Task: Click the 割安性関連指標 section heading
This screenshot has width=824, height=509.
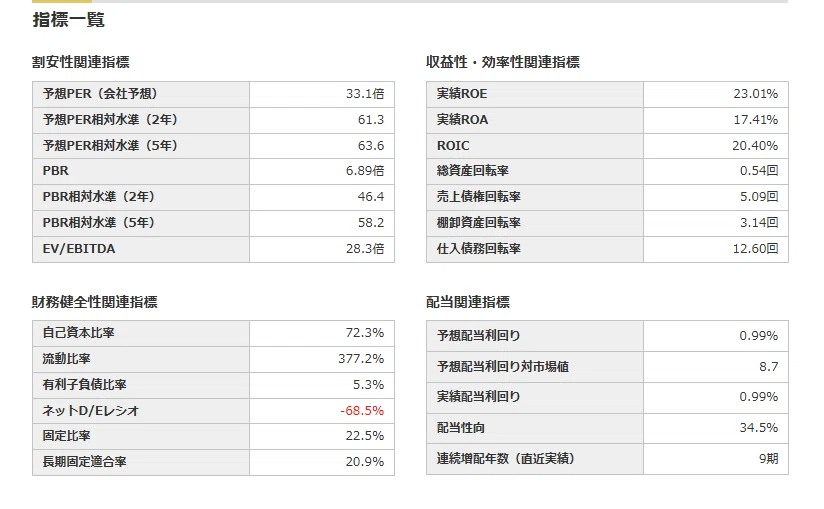Action: tap(80, 62)
